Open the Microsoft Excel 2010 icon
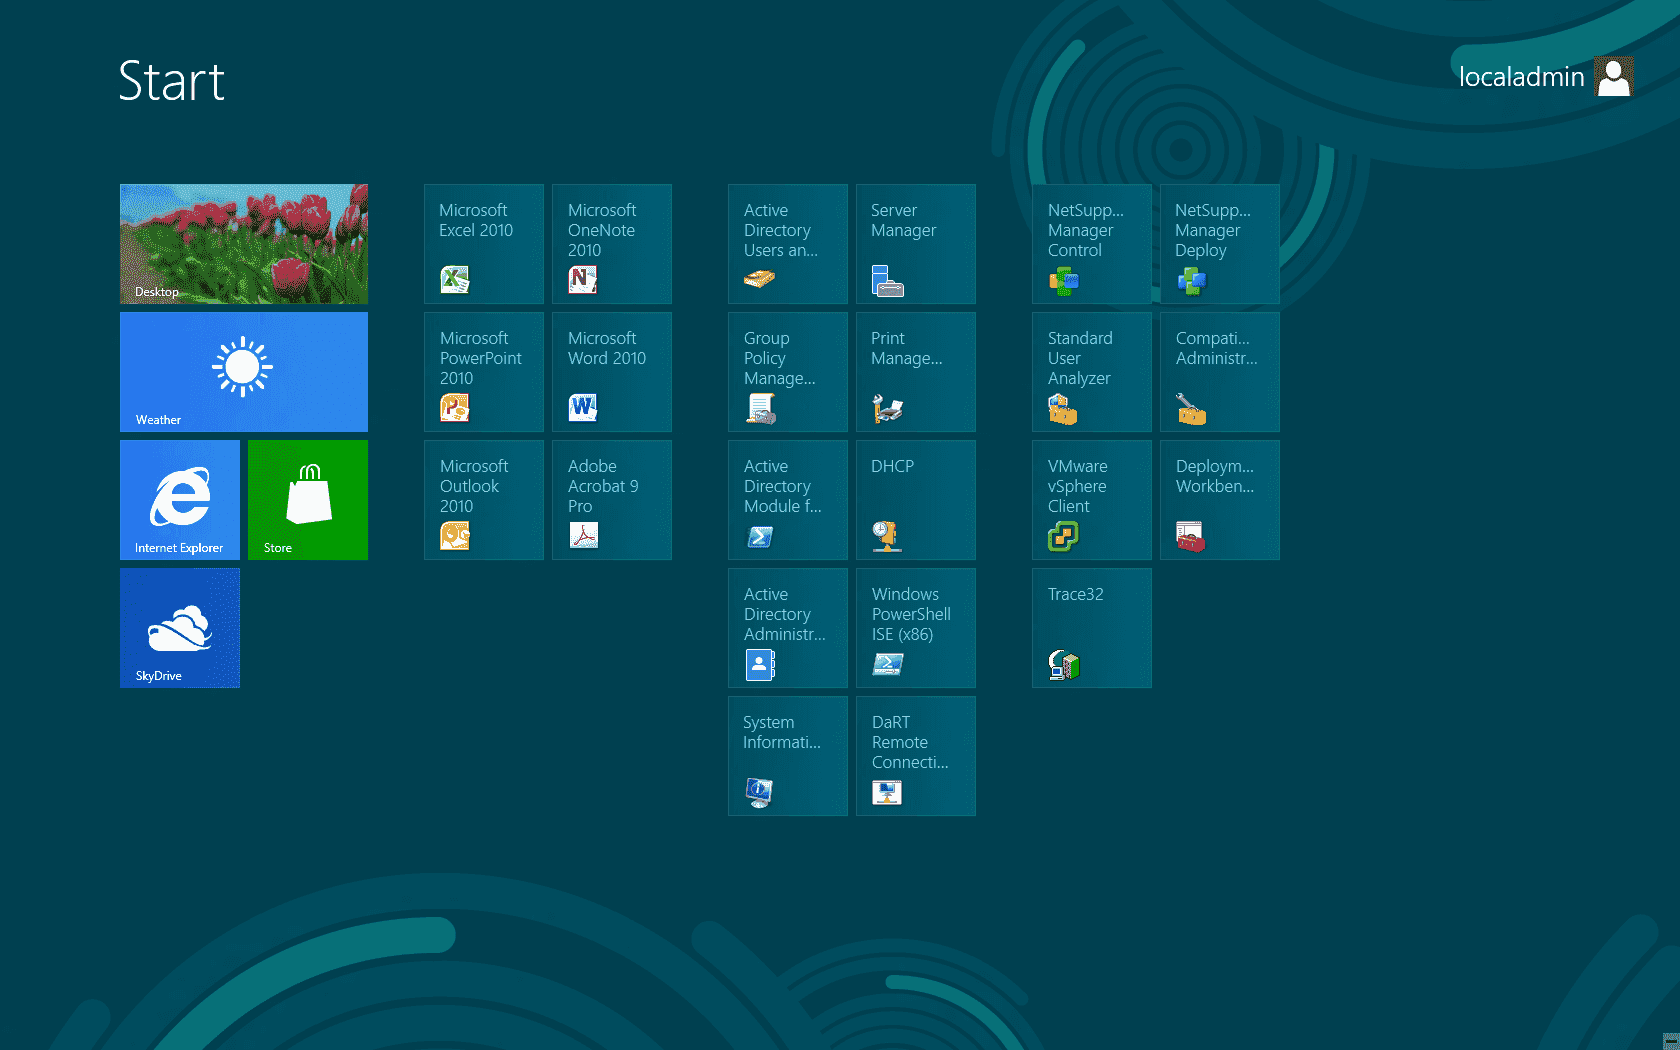The height and width of the screenshot is (1050, 1680). (x=455, y=280)
